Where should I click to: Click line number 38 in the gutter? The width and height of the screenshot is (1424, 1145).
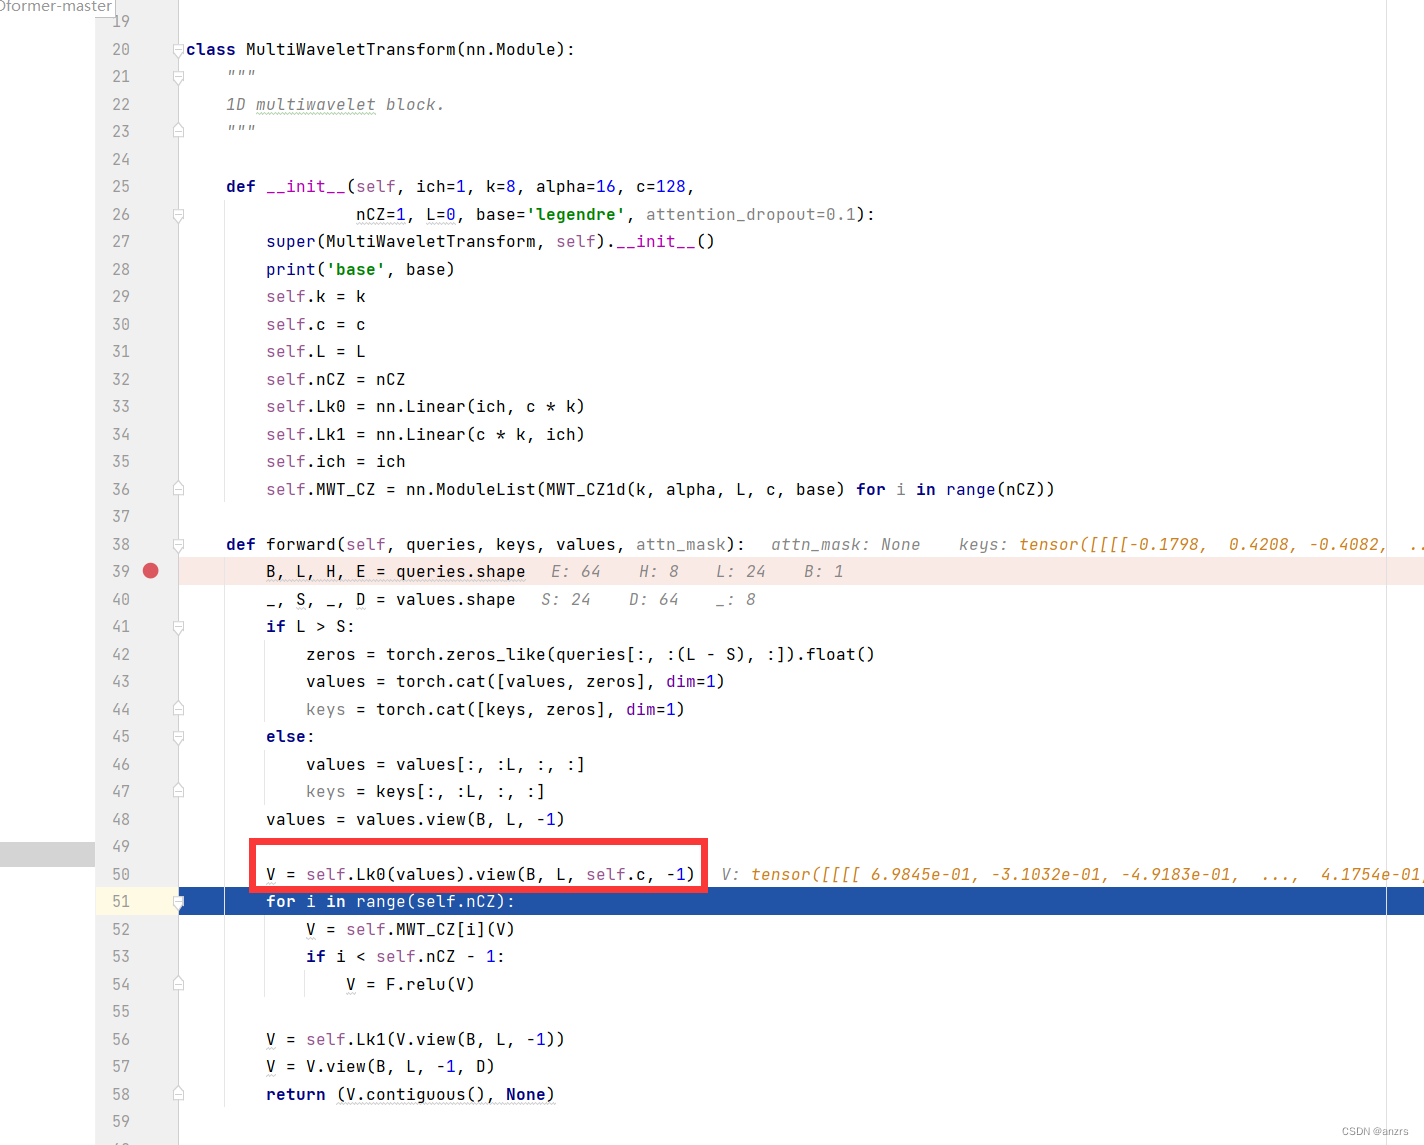[121, 544]
